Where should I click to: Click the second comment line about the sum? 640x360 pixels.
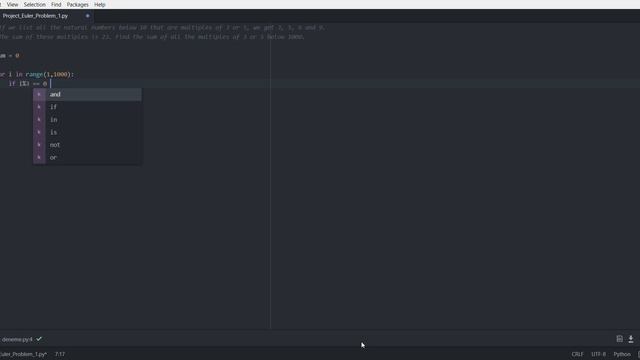(x=152, y=37)
